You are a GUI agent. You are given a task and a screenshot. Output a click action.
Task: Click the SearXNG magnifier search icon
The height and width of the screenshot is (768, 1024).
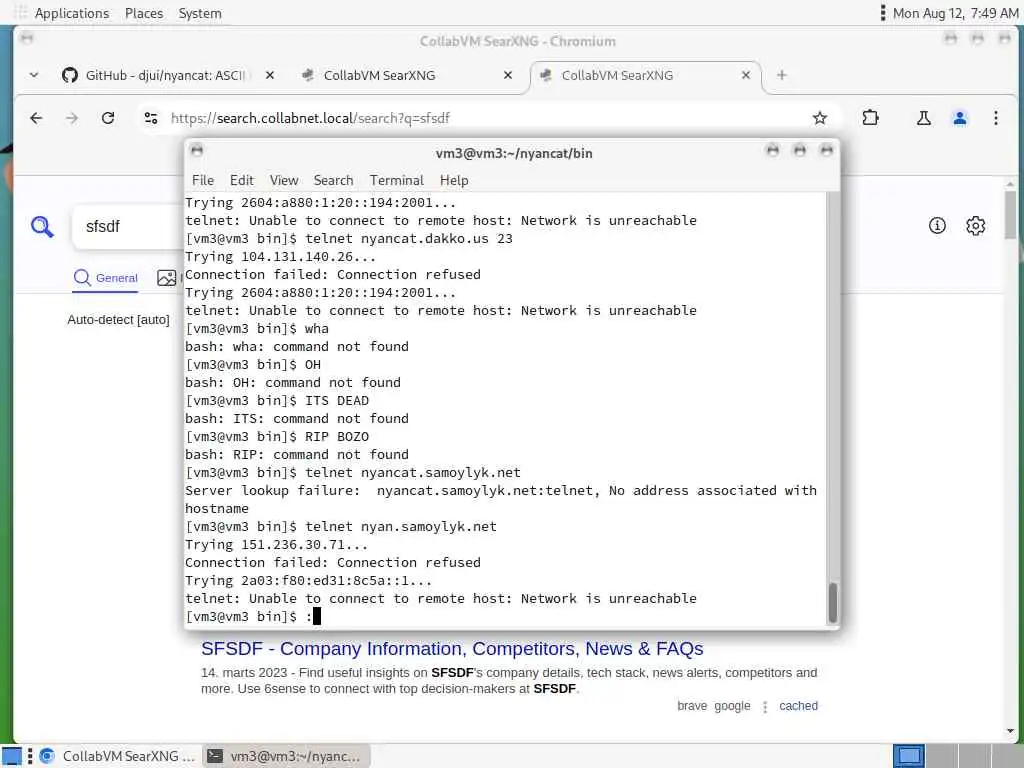click(x=42, y=227)
